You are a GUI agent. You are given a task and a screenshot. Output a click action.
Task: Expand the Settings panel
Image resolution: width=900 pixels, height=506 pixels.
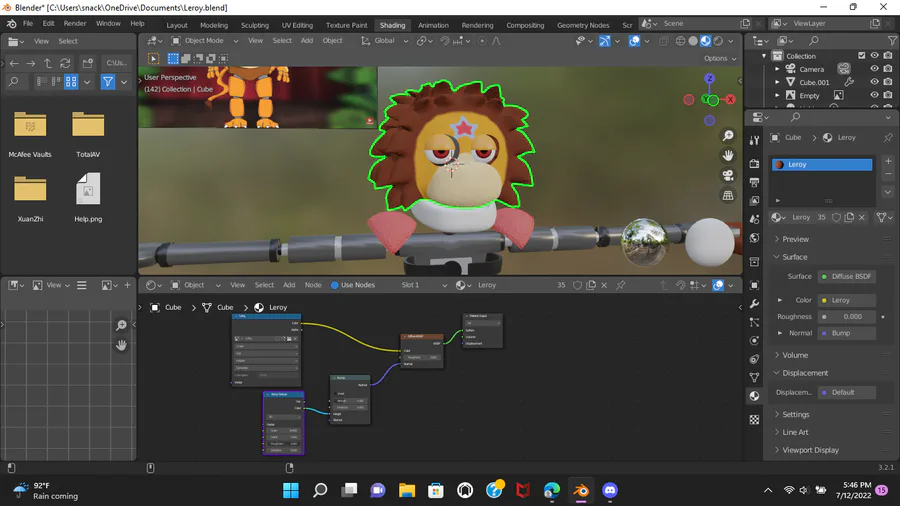coord(796,414)
